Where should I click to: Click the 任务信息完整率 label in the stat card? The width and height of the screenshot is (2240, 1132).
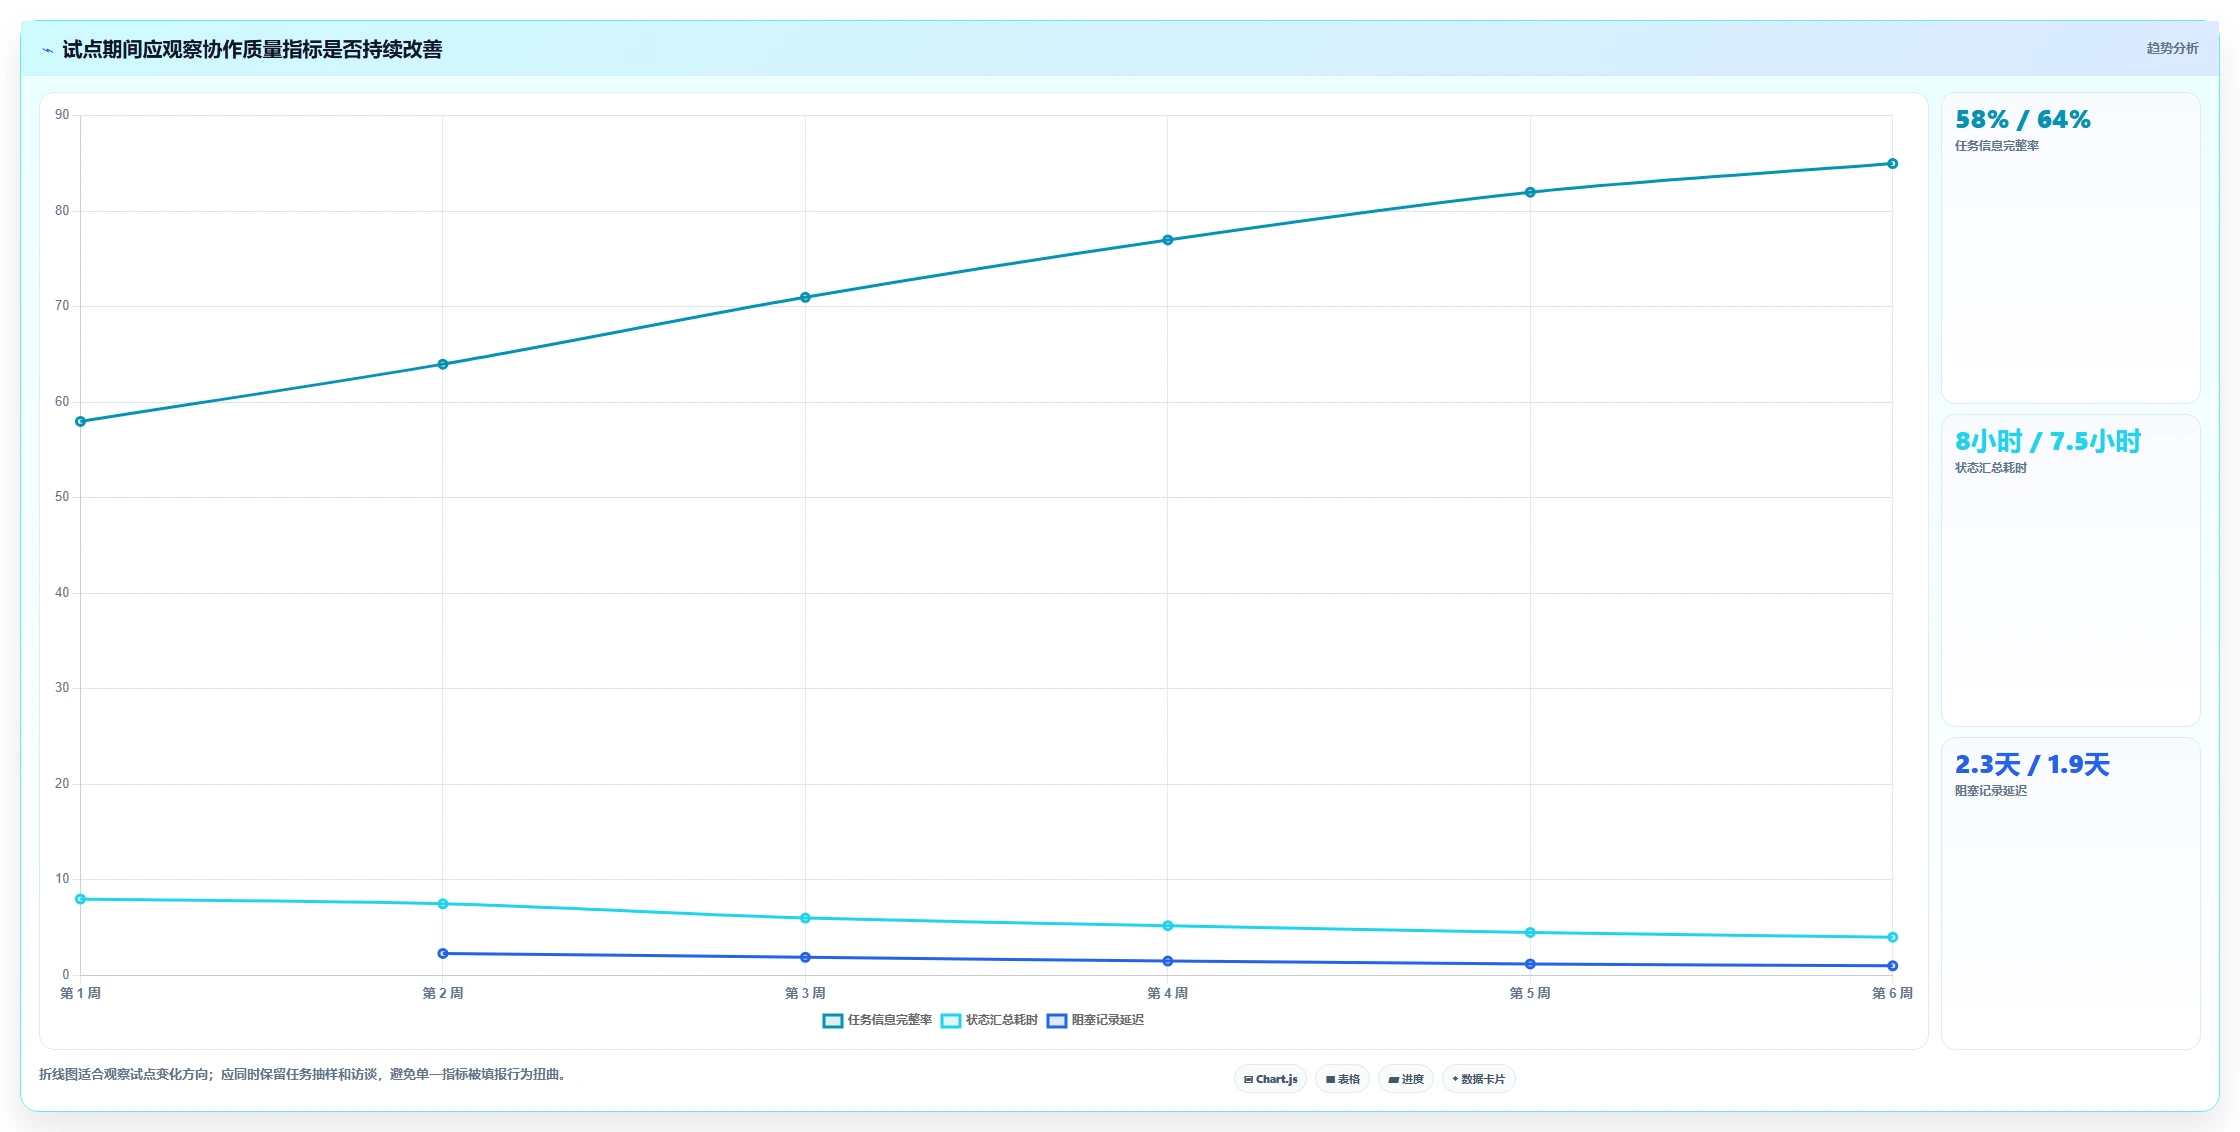pyautogui.click(x=1996, y=146)
